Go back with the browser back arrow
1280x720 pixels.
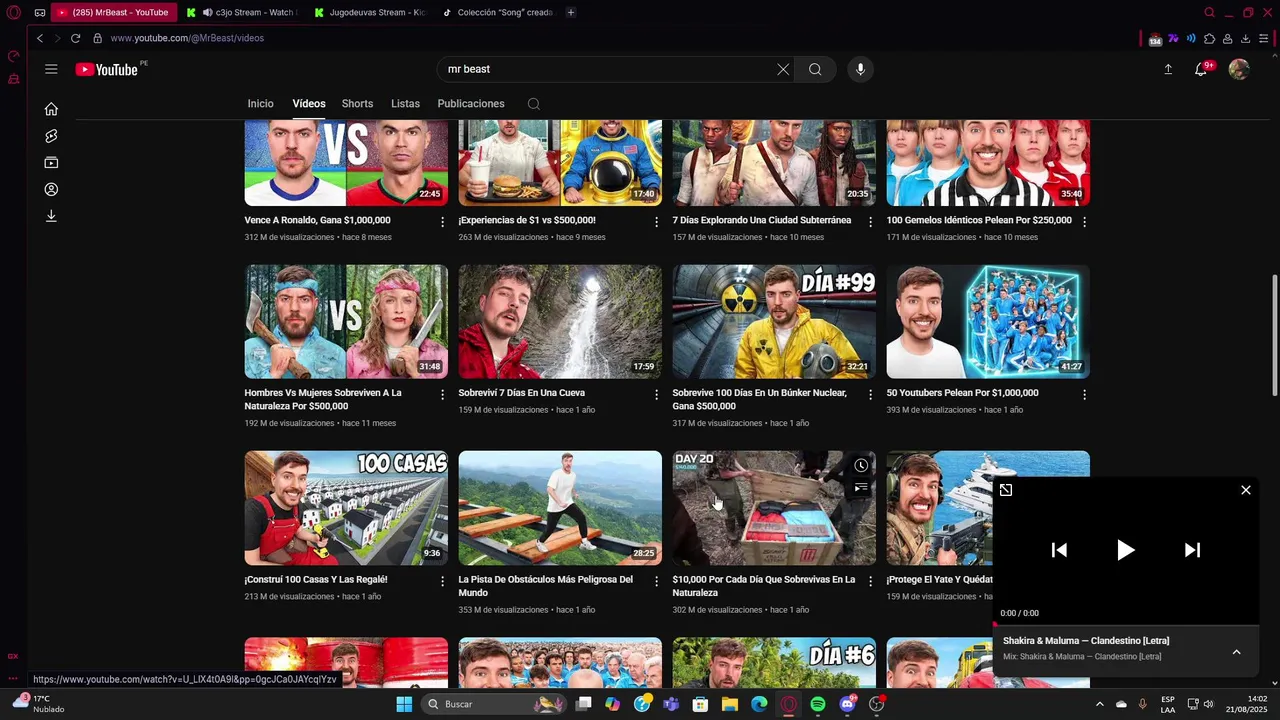(x=40, y=38)
